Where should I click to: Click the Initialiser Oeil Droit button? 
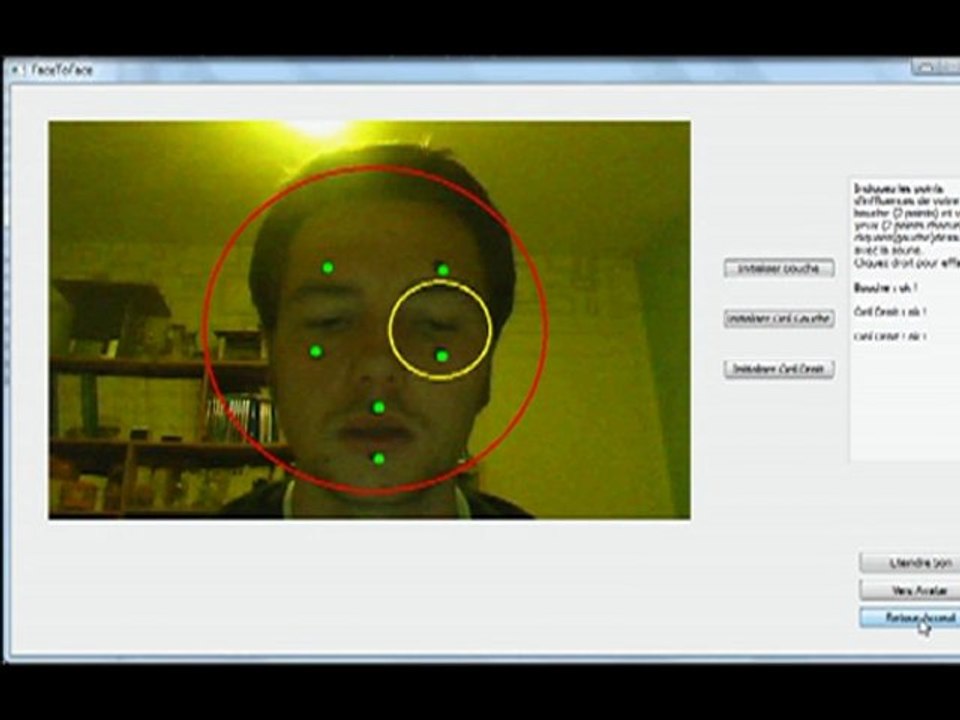pyautogui.click(x=779, y=369)
